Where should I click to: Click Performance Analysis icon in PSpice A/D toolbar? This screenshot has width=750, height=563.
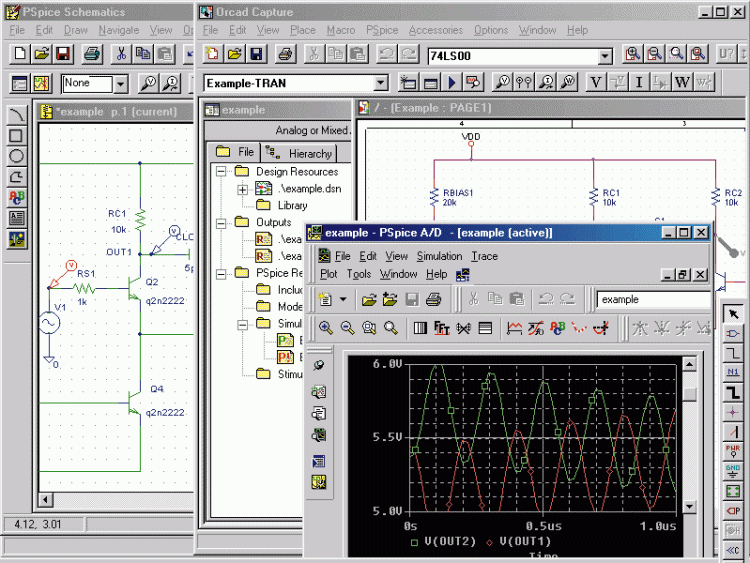coord(463,328)
